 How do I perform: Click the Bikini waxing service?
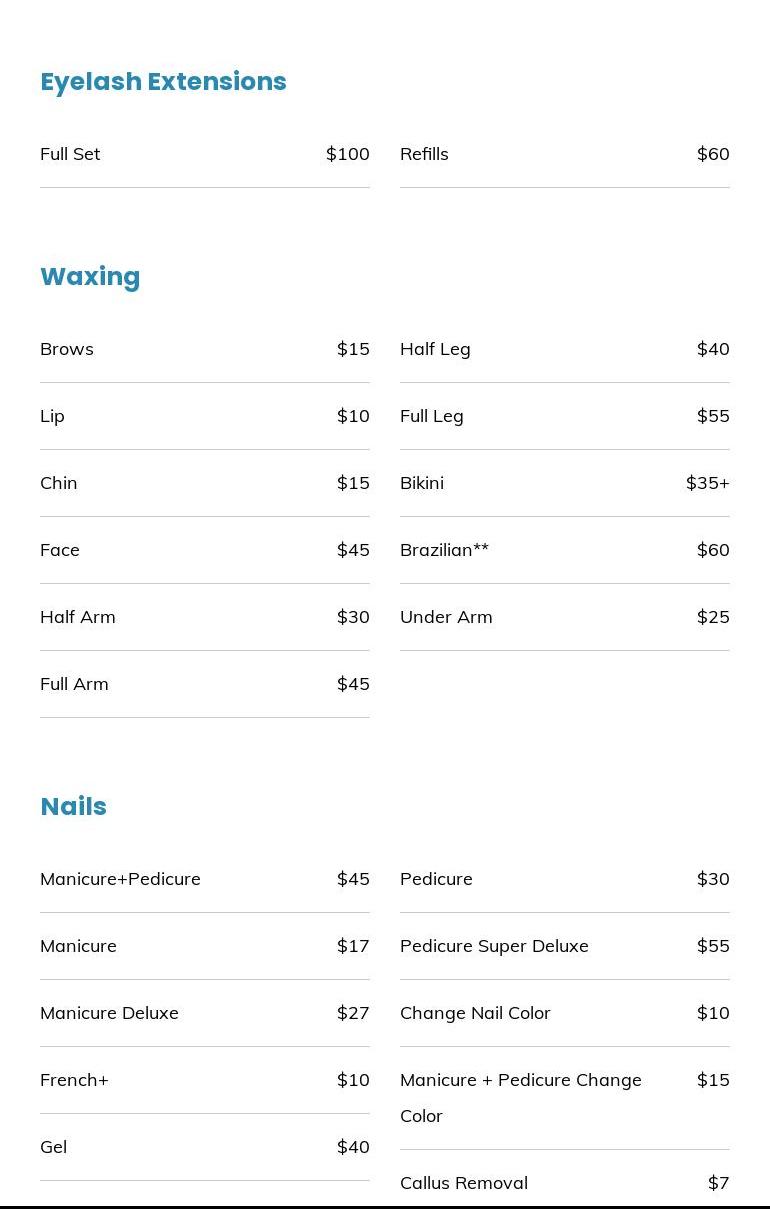[565, 483]
